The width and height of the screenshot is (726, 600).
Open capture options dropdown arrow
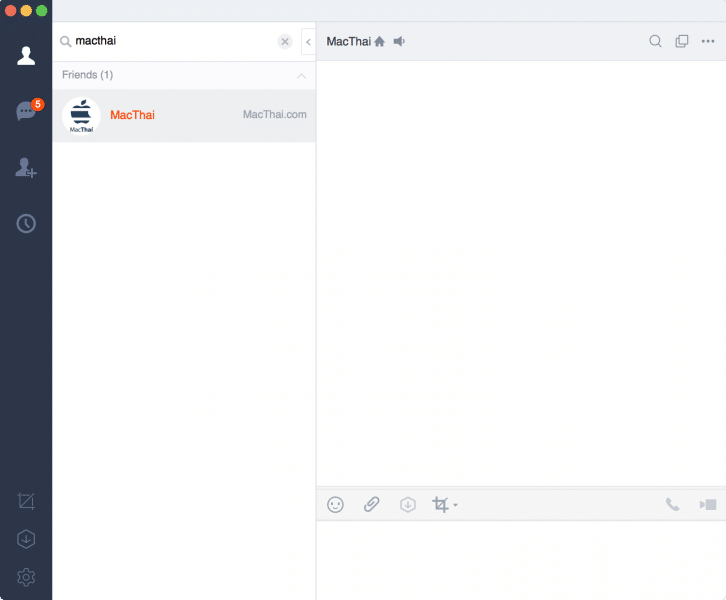coord(456,505)
